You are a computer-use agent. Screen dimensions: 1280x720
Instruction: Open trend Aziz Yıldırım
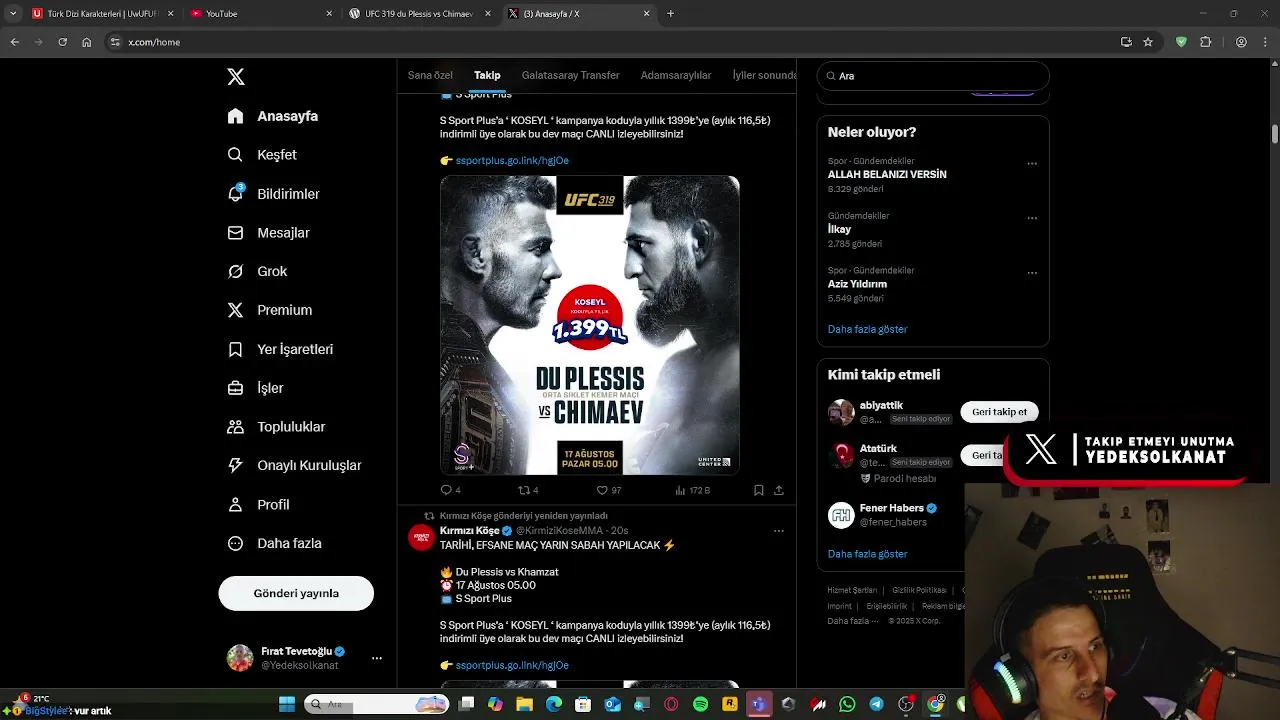coord(857,284)
